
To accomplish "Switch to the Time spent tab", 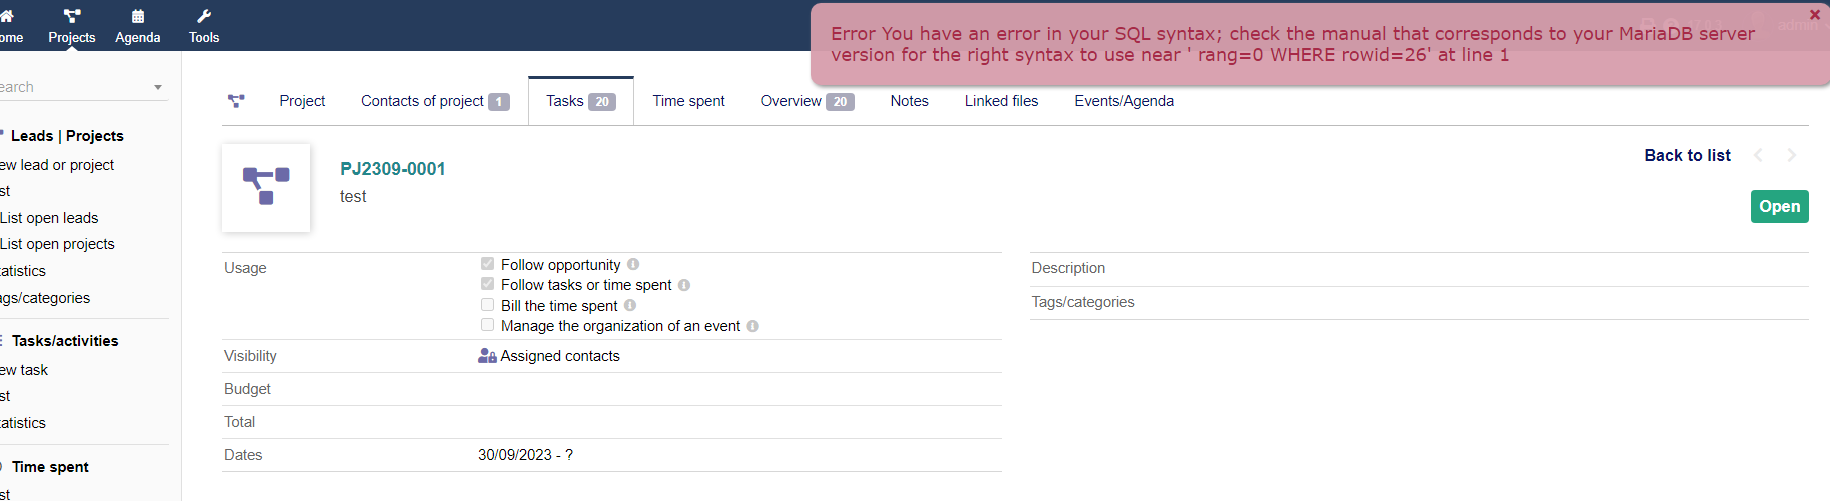I will [x=688, y=101].
